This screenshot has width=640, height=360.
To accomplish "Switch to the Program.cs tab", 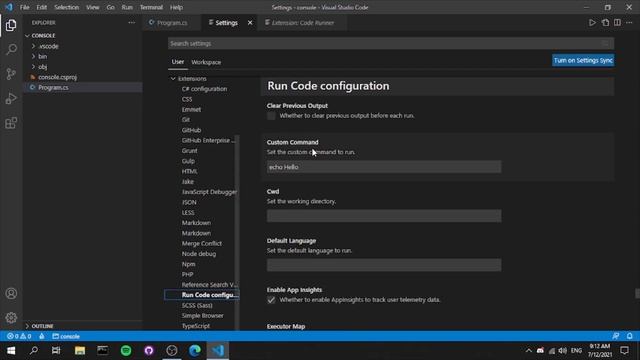I will pos(171,23).
